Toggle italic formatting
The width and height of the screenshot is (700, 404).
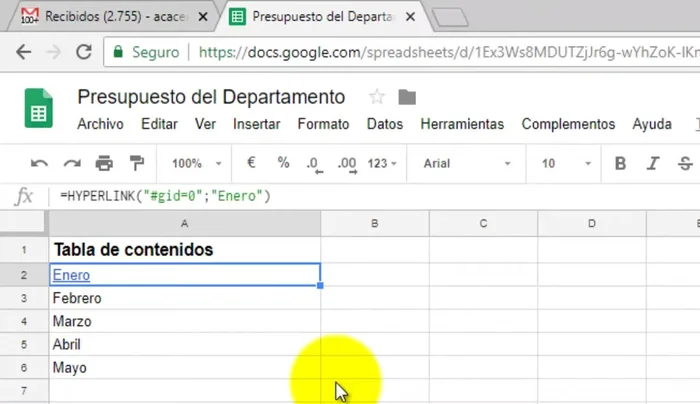[x=653, y=163]
